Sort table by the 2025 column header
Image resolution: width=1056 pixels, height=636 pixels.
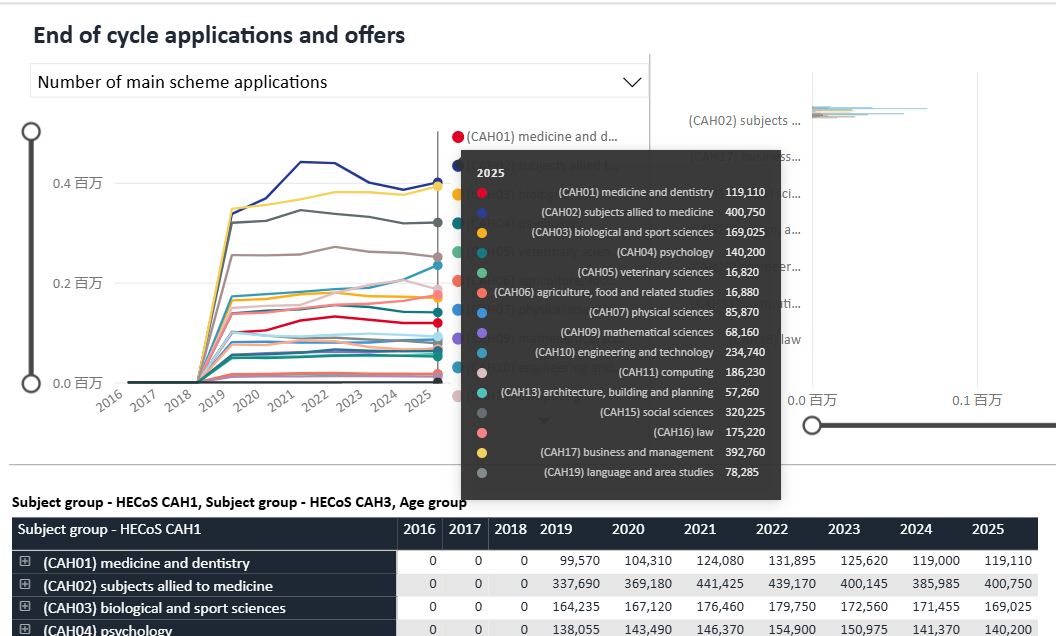pyautogui.click(x=987, y=529)
